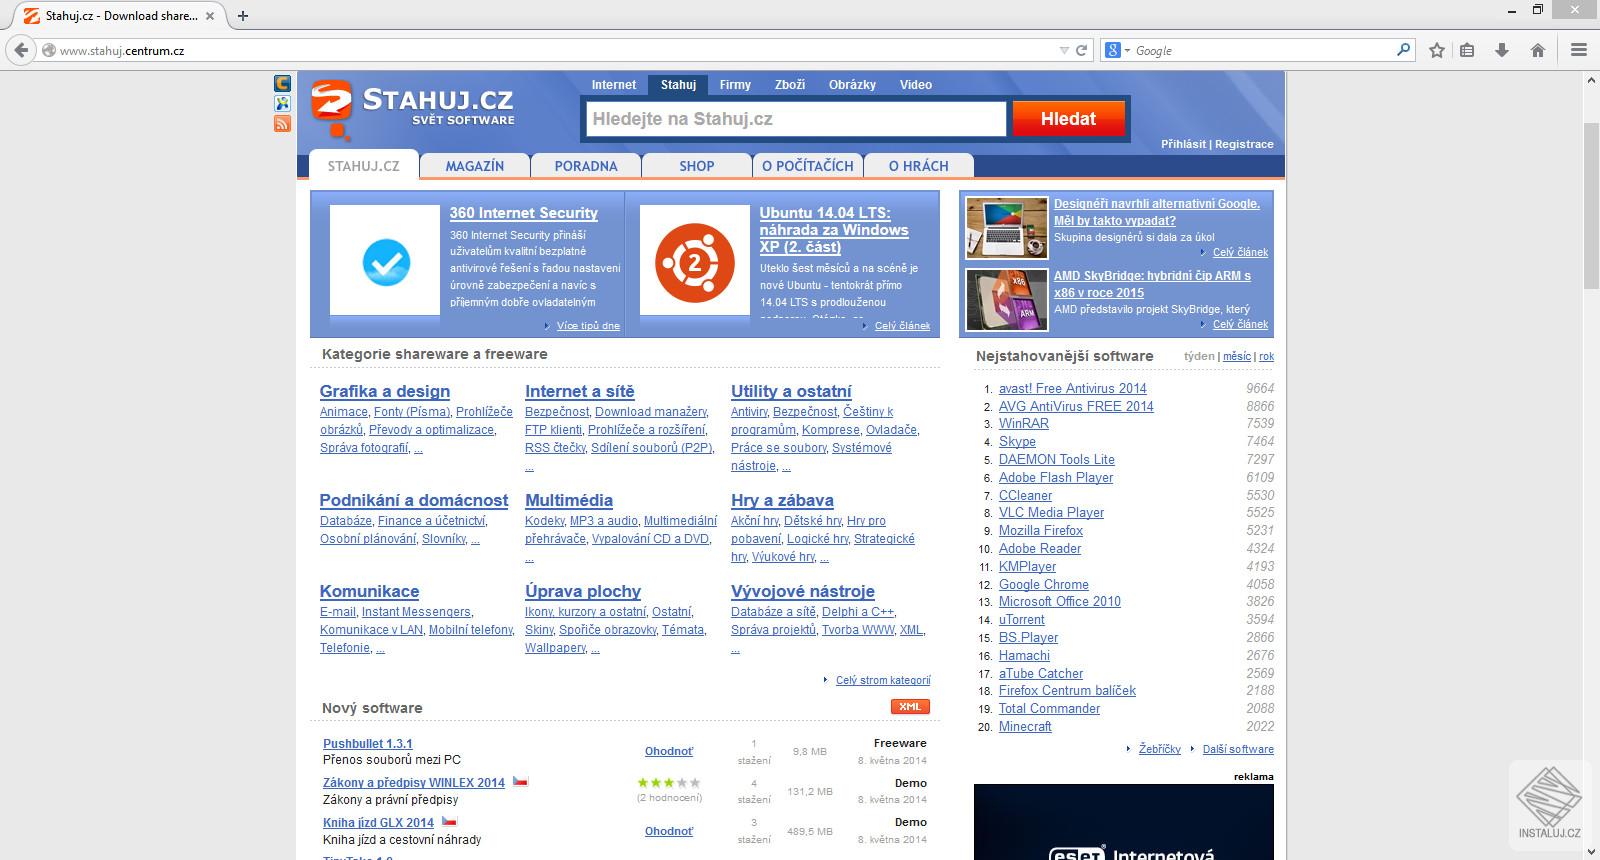This screenshot has width=1600, height=860.
Task: Go back using the browser back arrow
Action: tap(22, 50)
